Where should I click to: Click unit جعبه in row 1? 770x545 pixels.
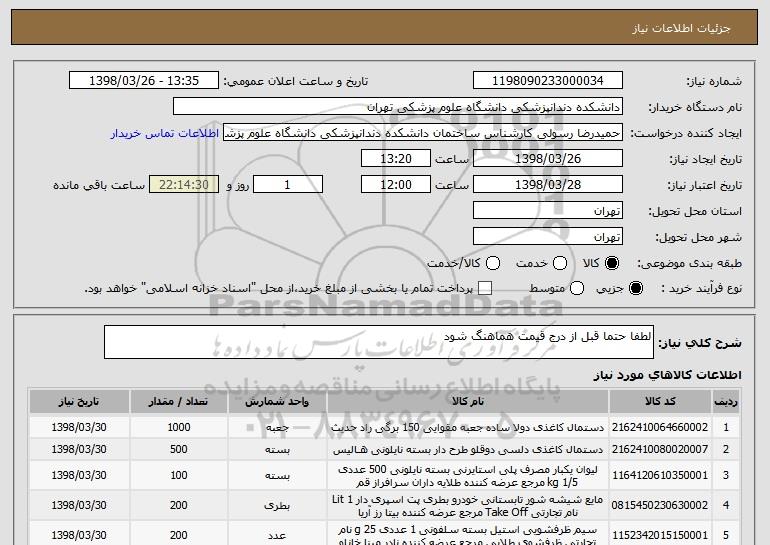[277, 428]
